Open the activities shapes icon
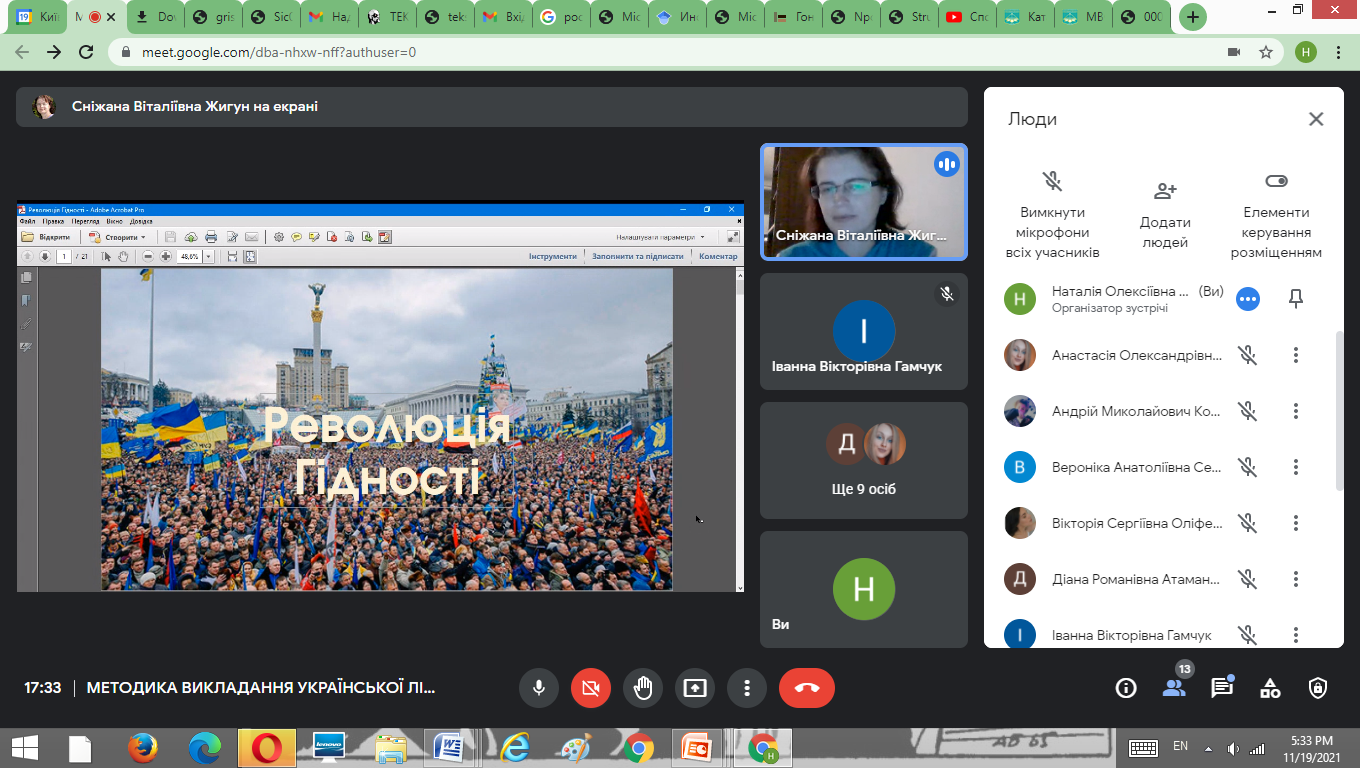Screen dimensions: 1360x768 click(x=1270, y=688)
